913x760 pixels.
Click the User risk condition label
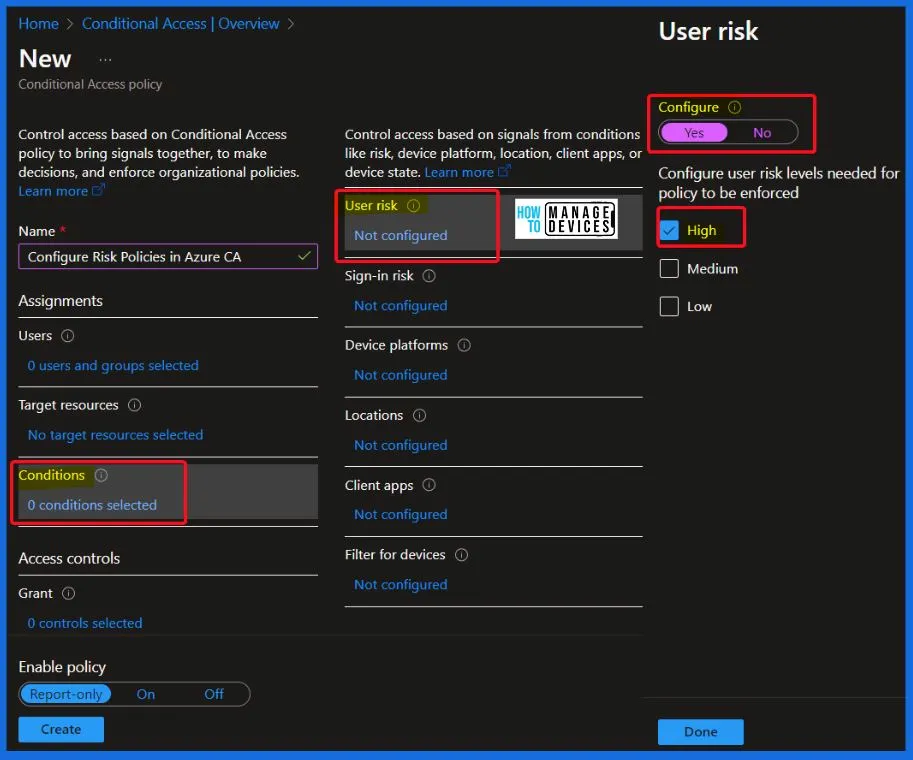click(371, 206)
